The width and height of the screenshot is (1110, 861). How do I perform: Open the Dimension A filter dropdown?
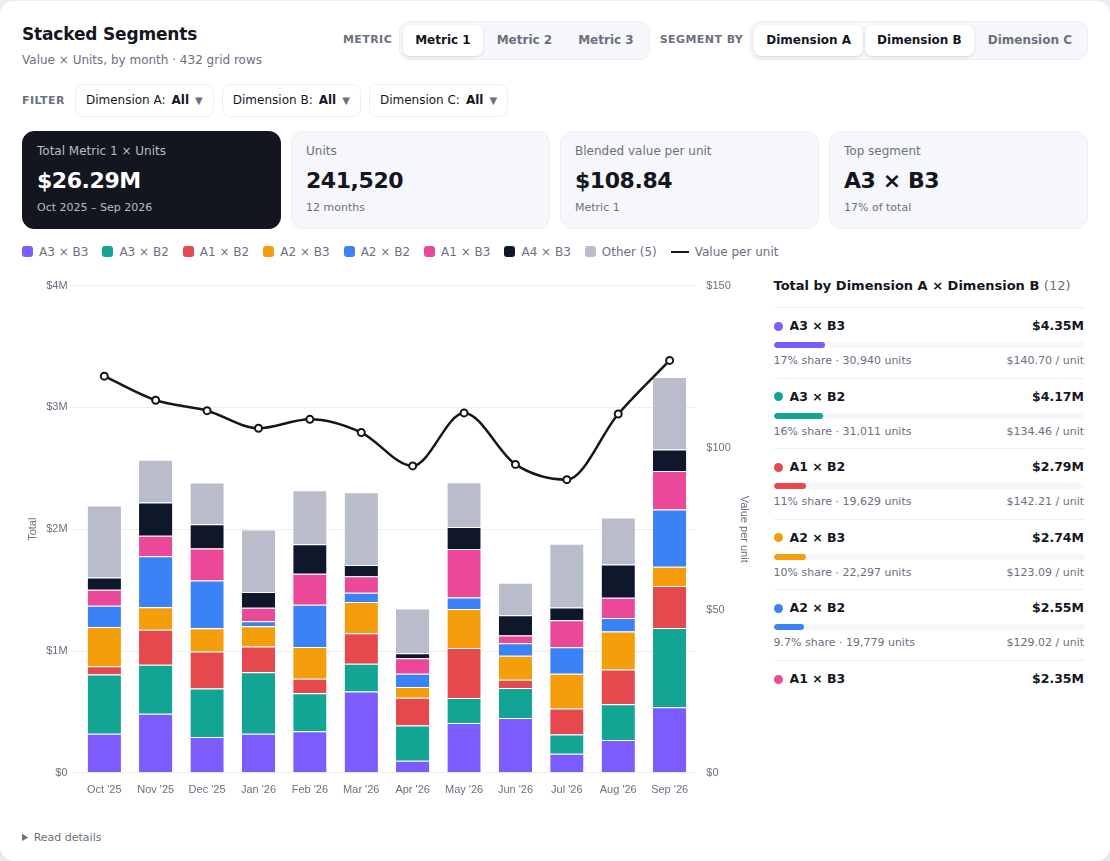click(144, 100)
